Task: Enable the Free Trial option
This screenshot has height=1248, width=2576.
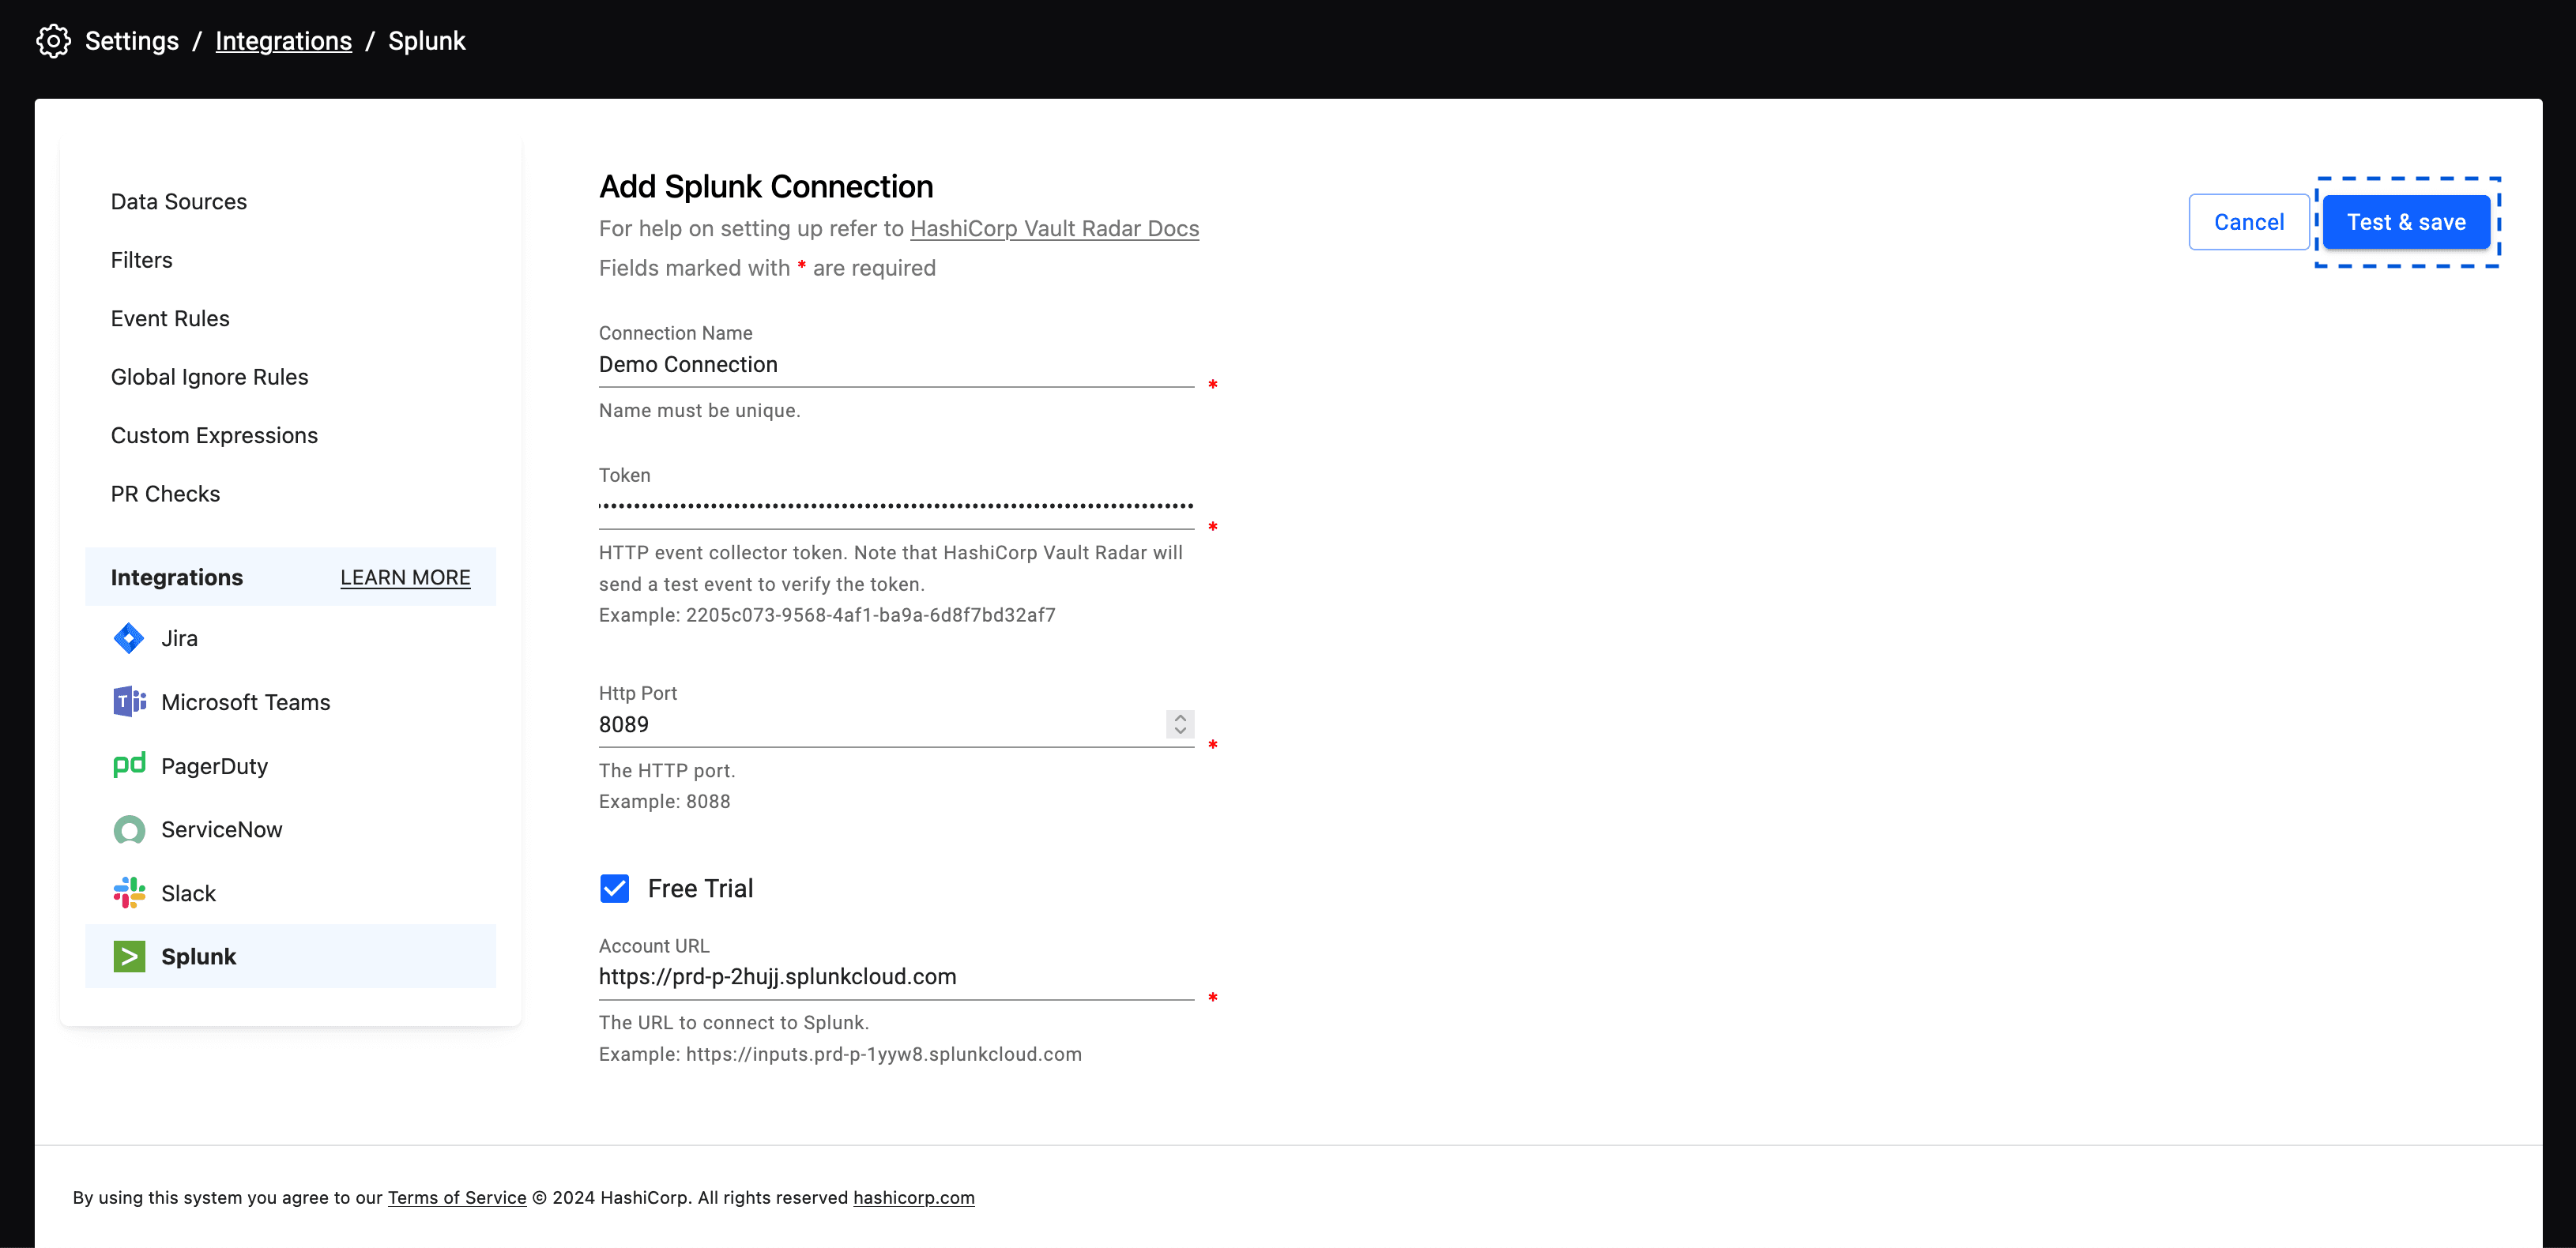Action: tap(616, 889)
